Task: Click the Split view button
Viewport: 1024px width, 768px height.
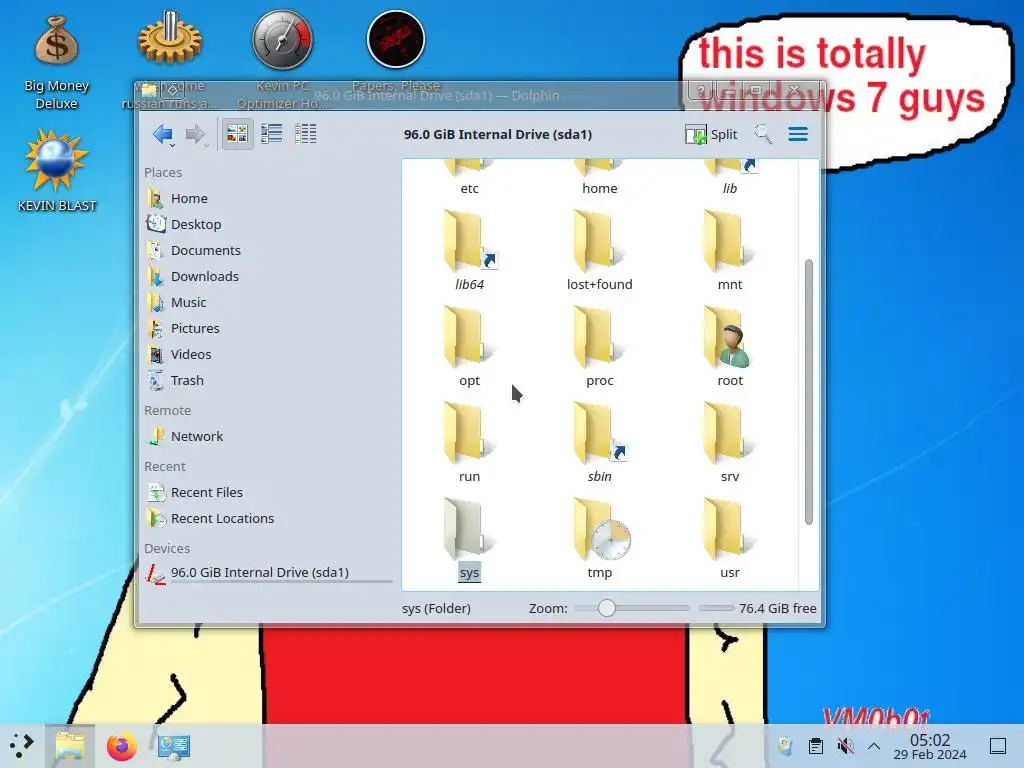Action: [x=711, y=135]
